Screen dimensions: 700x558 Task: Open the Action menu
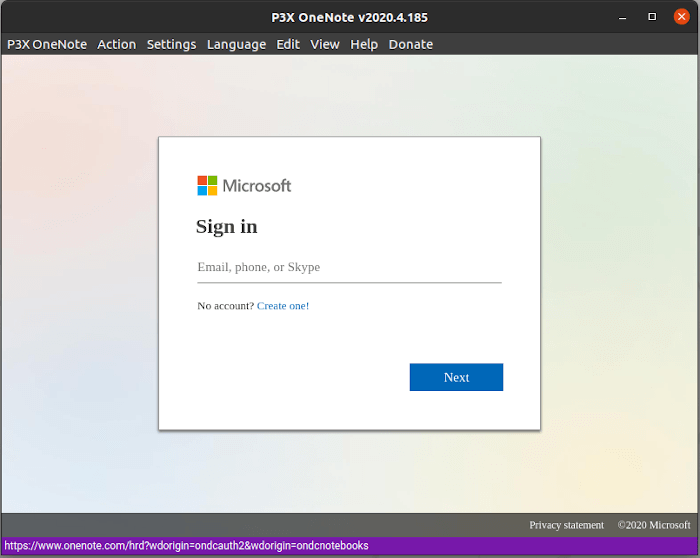click(x=117, y=45)
